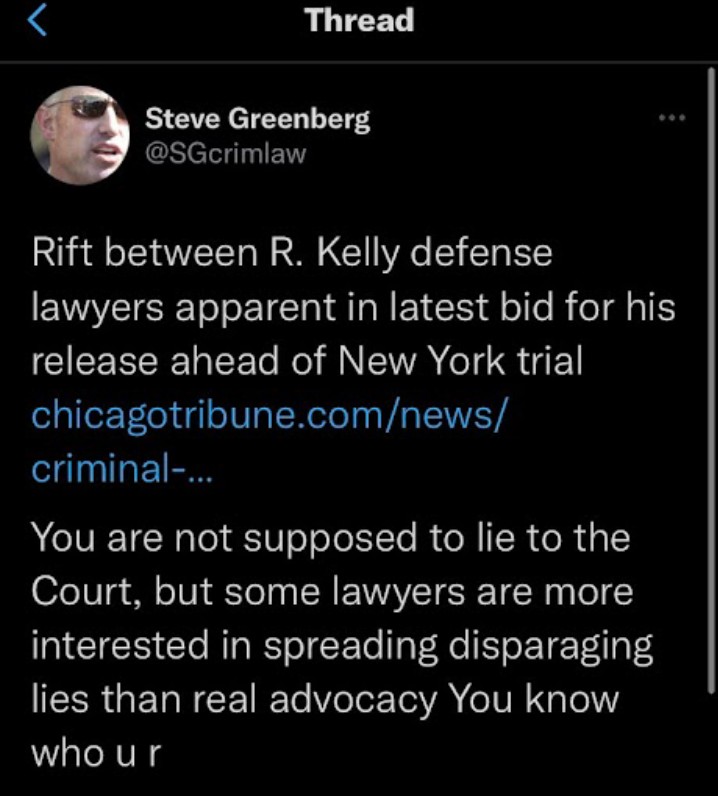718x796 pixels.
Task: Click the 'Rift between R. Kelly defense' line
Action: [x=292, y=253]
